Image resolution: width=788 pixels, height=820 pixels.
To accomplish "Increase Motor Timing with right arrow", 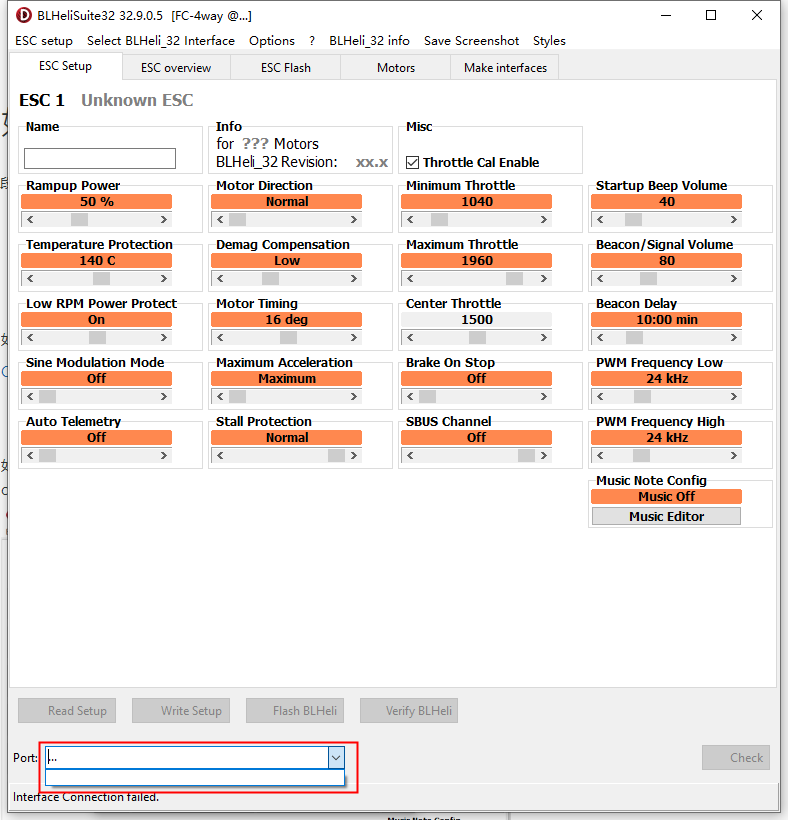I will click(354, 338).
